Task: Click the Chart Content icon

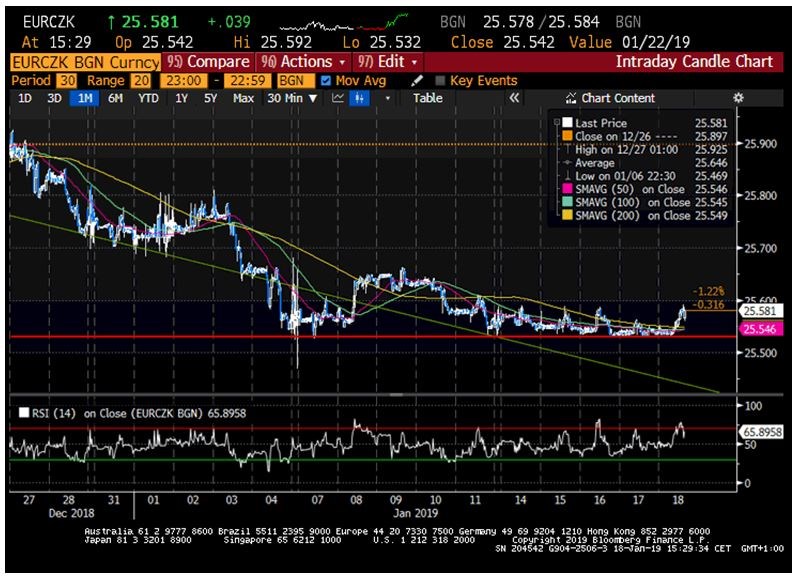Action: pyautogui.click(x=572, y=98)
